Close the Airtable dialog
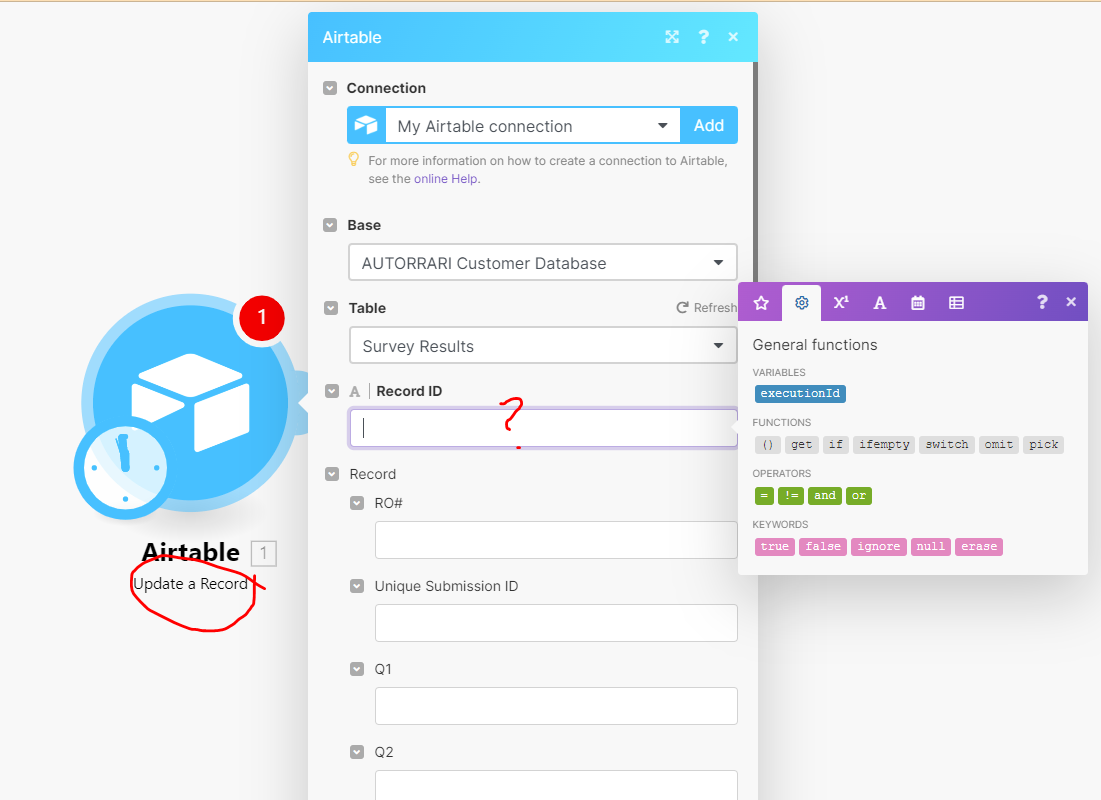The height and width of the screenshot is (800, 1101). 733,37
